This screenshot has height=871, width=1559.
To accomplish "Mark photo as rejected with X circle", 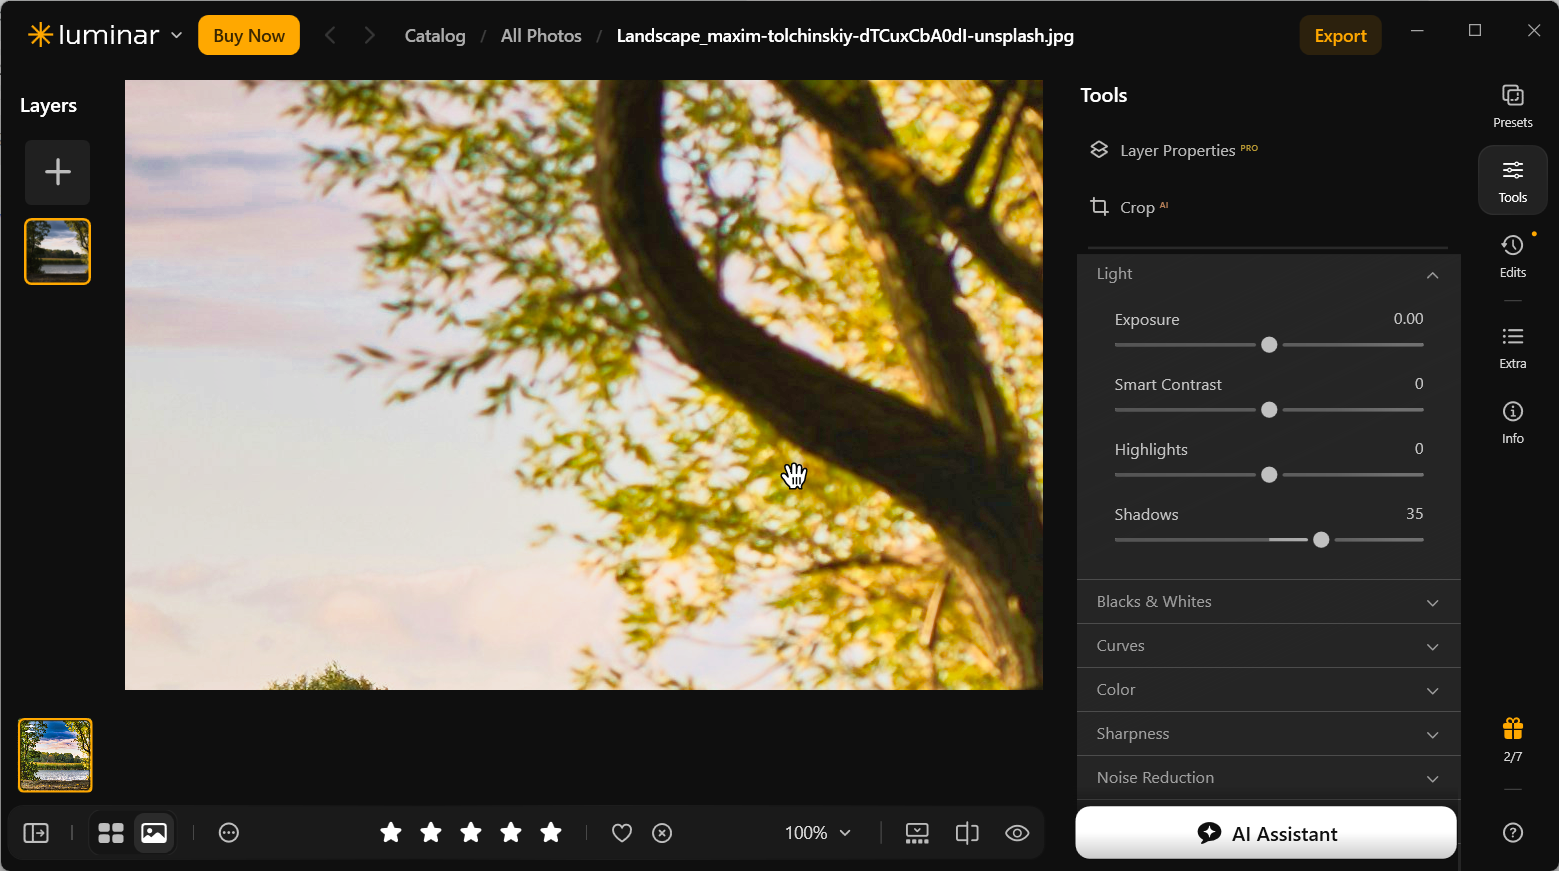I will point(662,833).
